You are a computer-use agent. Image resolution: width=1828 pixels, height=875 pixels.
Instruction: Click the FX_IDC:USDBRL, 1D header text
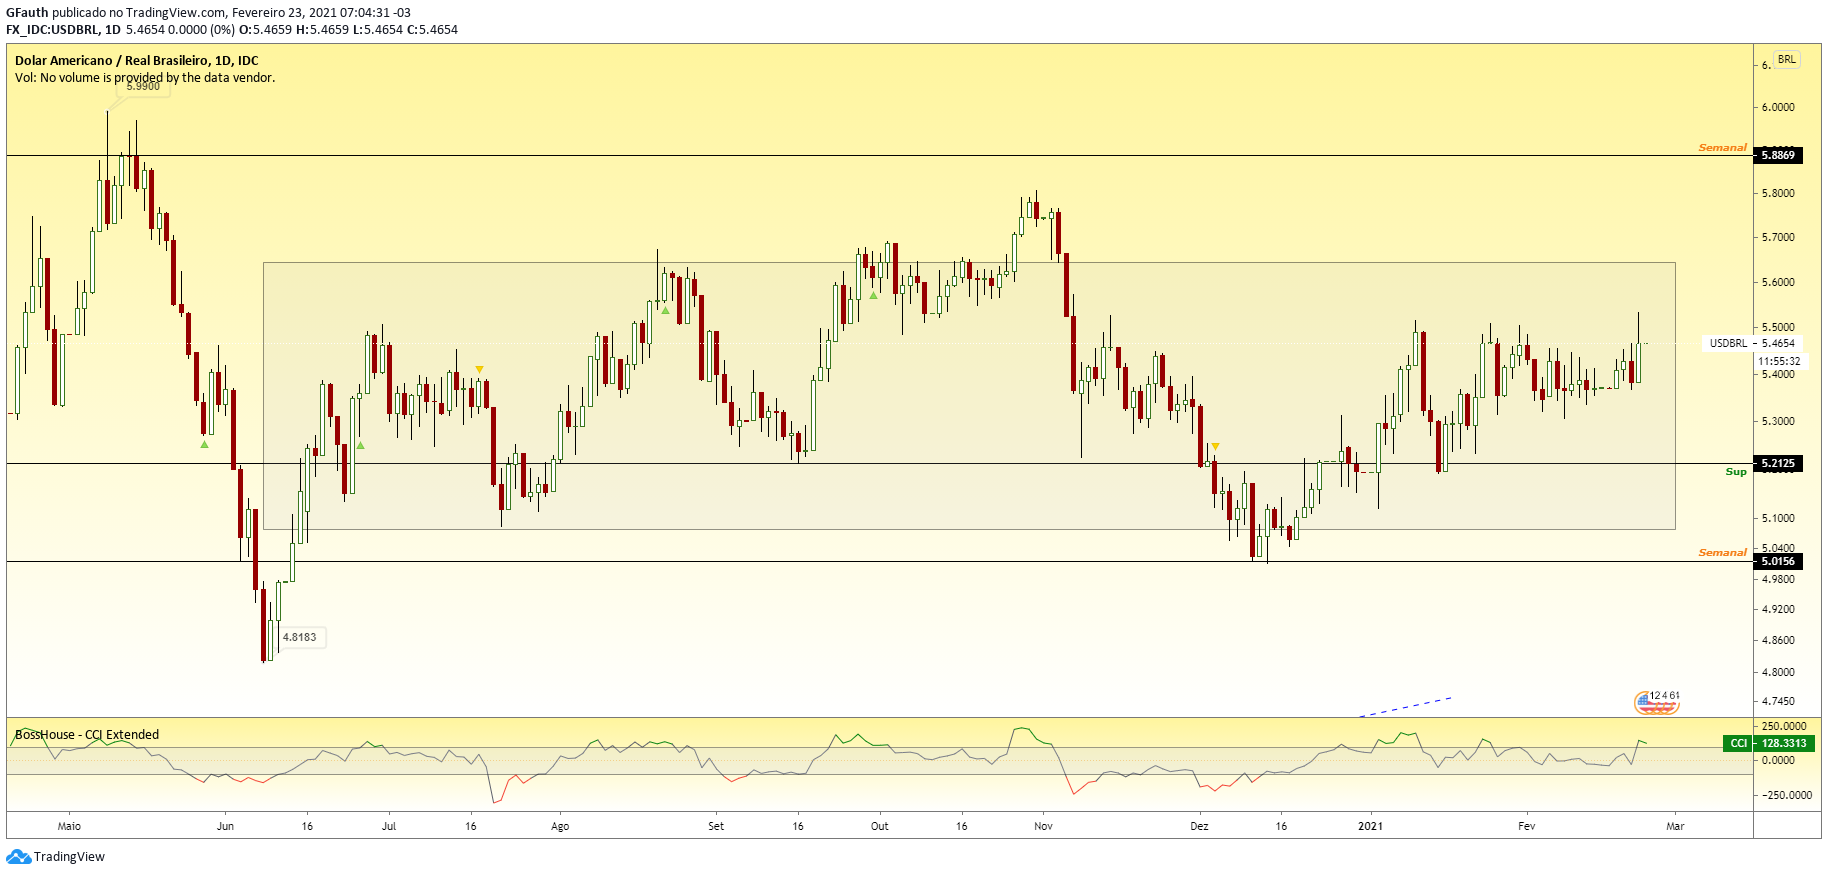pos(63,29)
